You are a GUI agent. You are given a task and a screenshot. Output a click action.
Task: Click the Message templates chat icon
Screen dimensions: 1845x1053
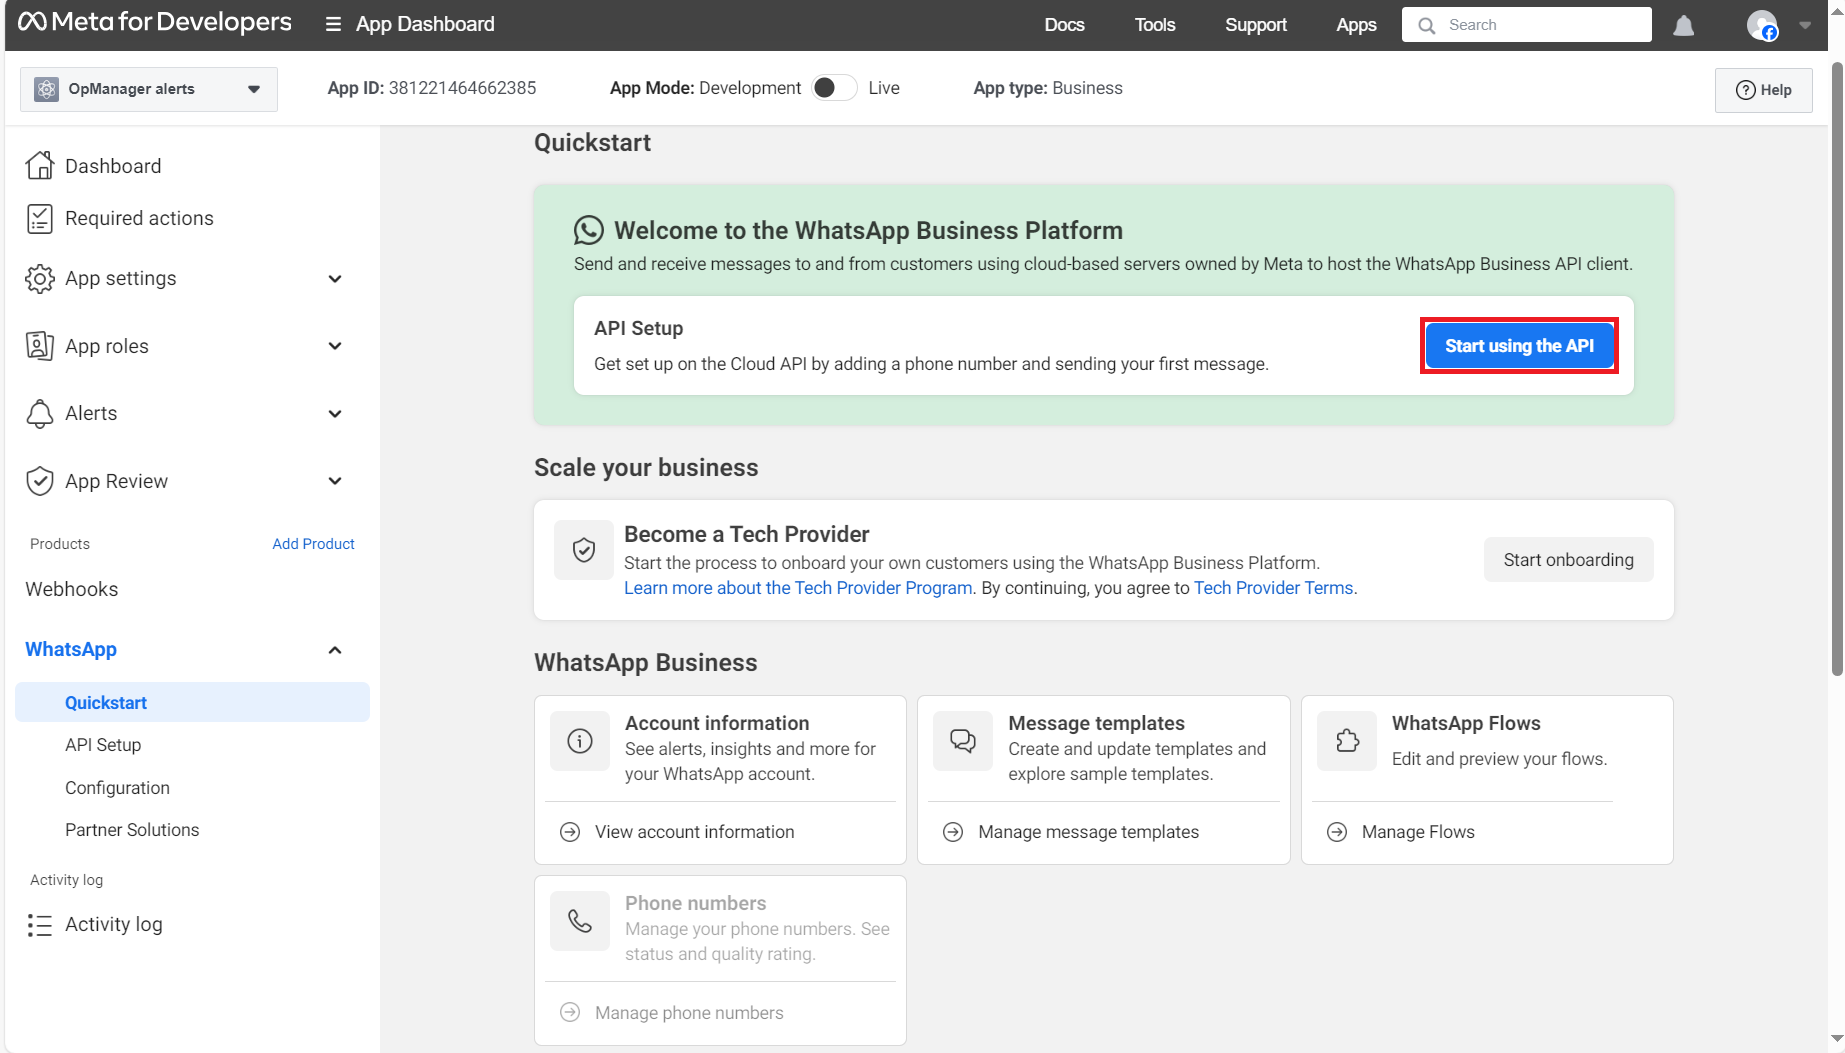click(962, 741)
